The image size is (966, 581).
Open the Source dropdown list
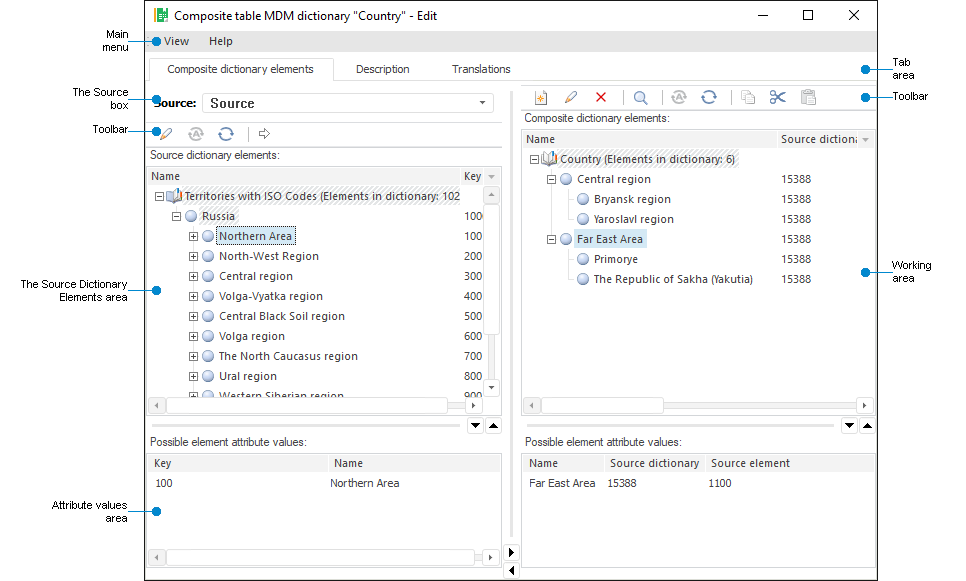click(x=482, y=103)
